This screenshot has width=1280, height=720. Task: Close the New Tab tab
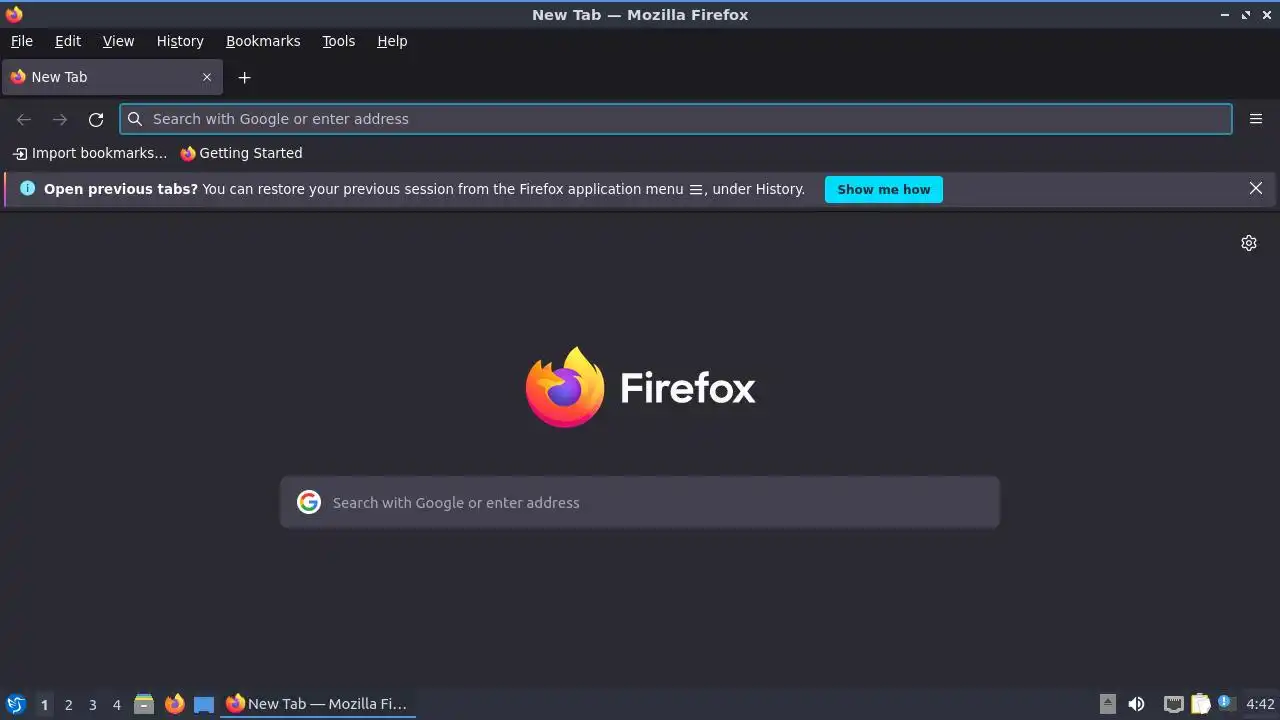pyautogui.click(x=207, y=77)
